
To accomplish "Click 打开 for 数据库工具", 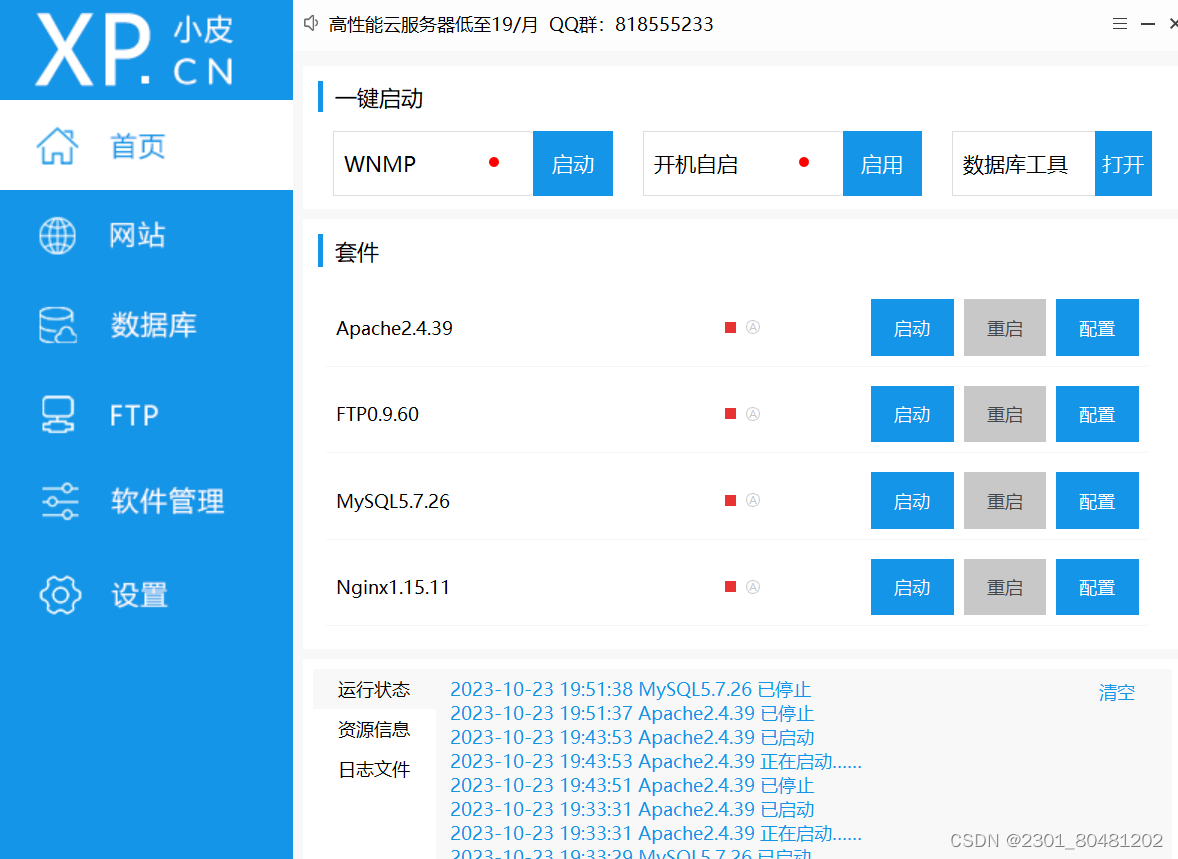I will [x=1123, y=164].
